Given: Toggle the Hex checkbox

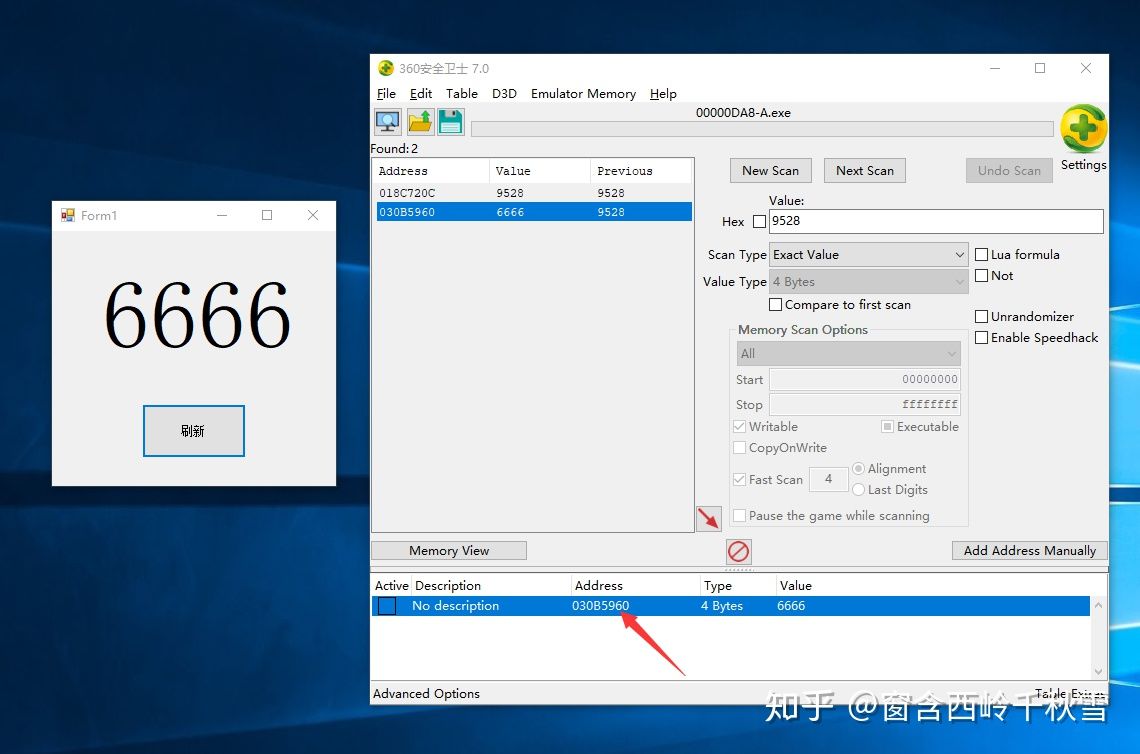Looking at the screenshot, I should coord(759,222).
